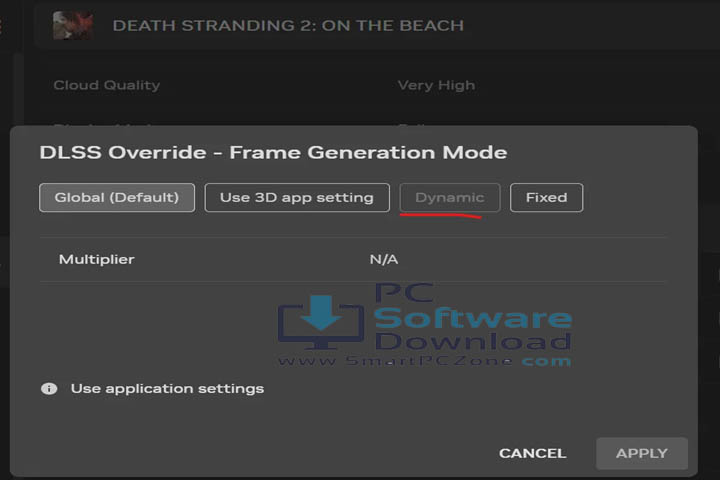Click the Cloud Quality setting label
This screenshot has width=720, height=480.
107,85
